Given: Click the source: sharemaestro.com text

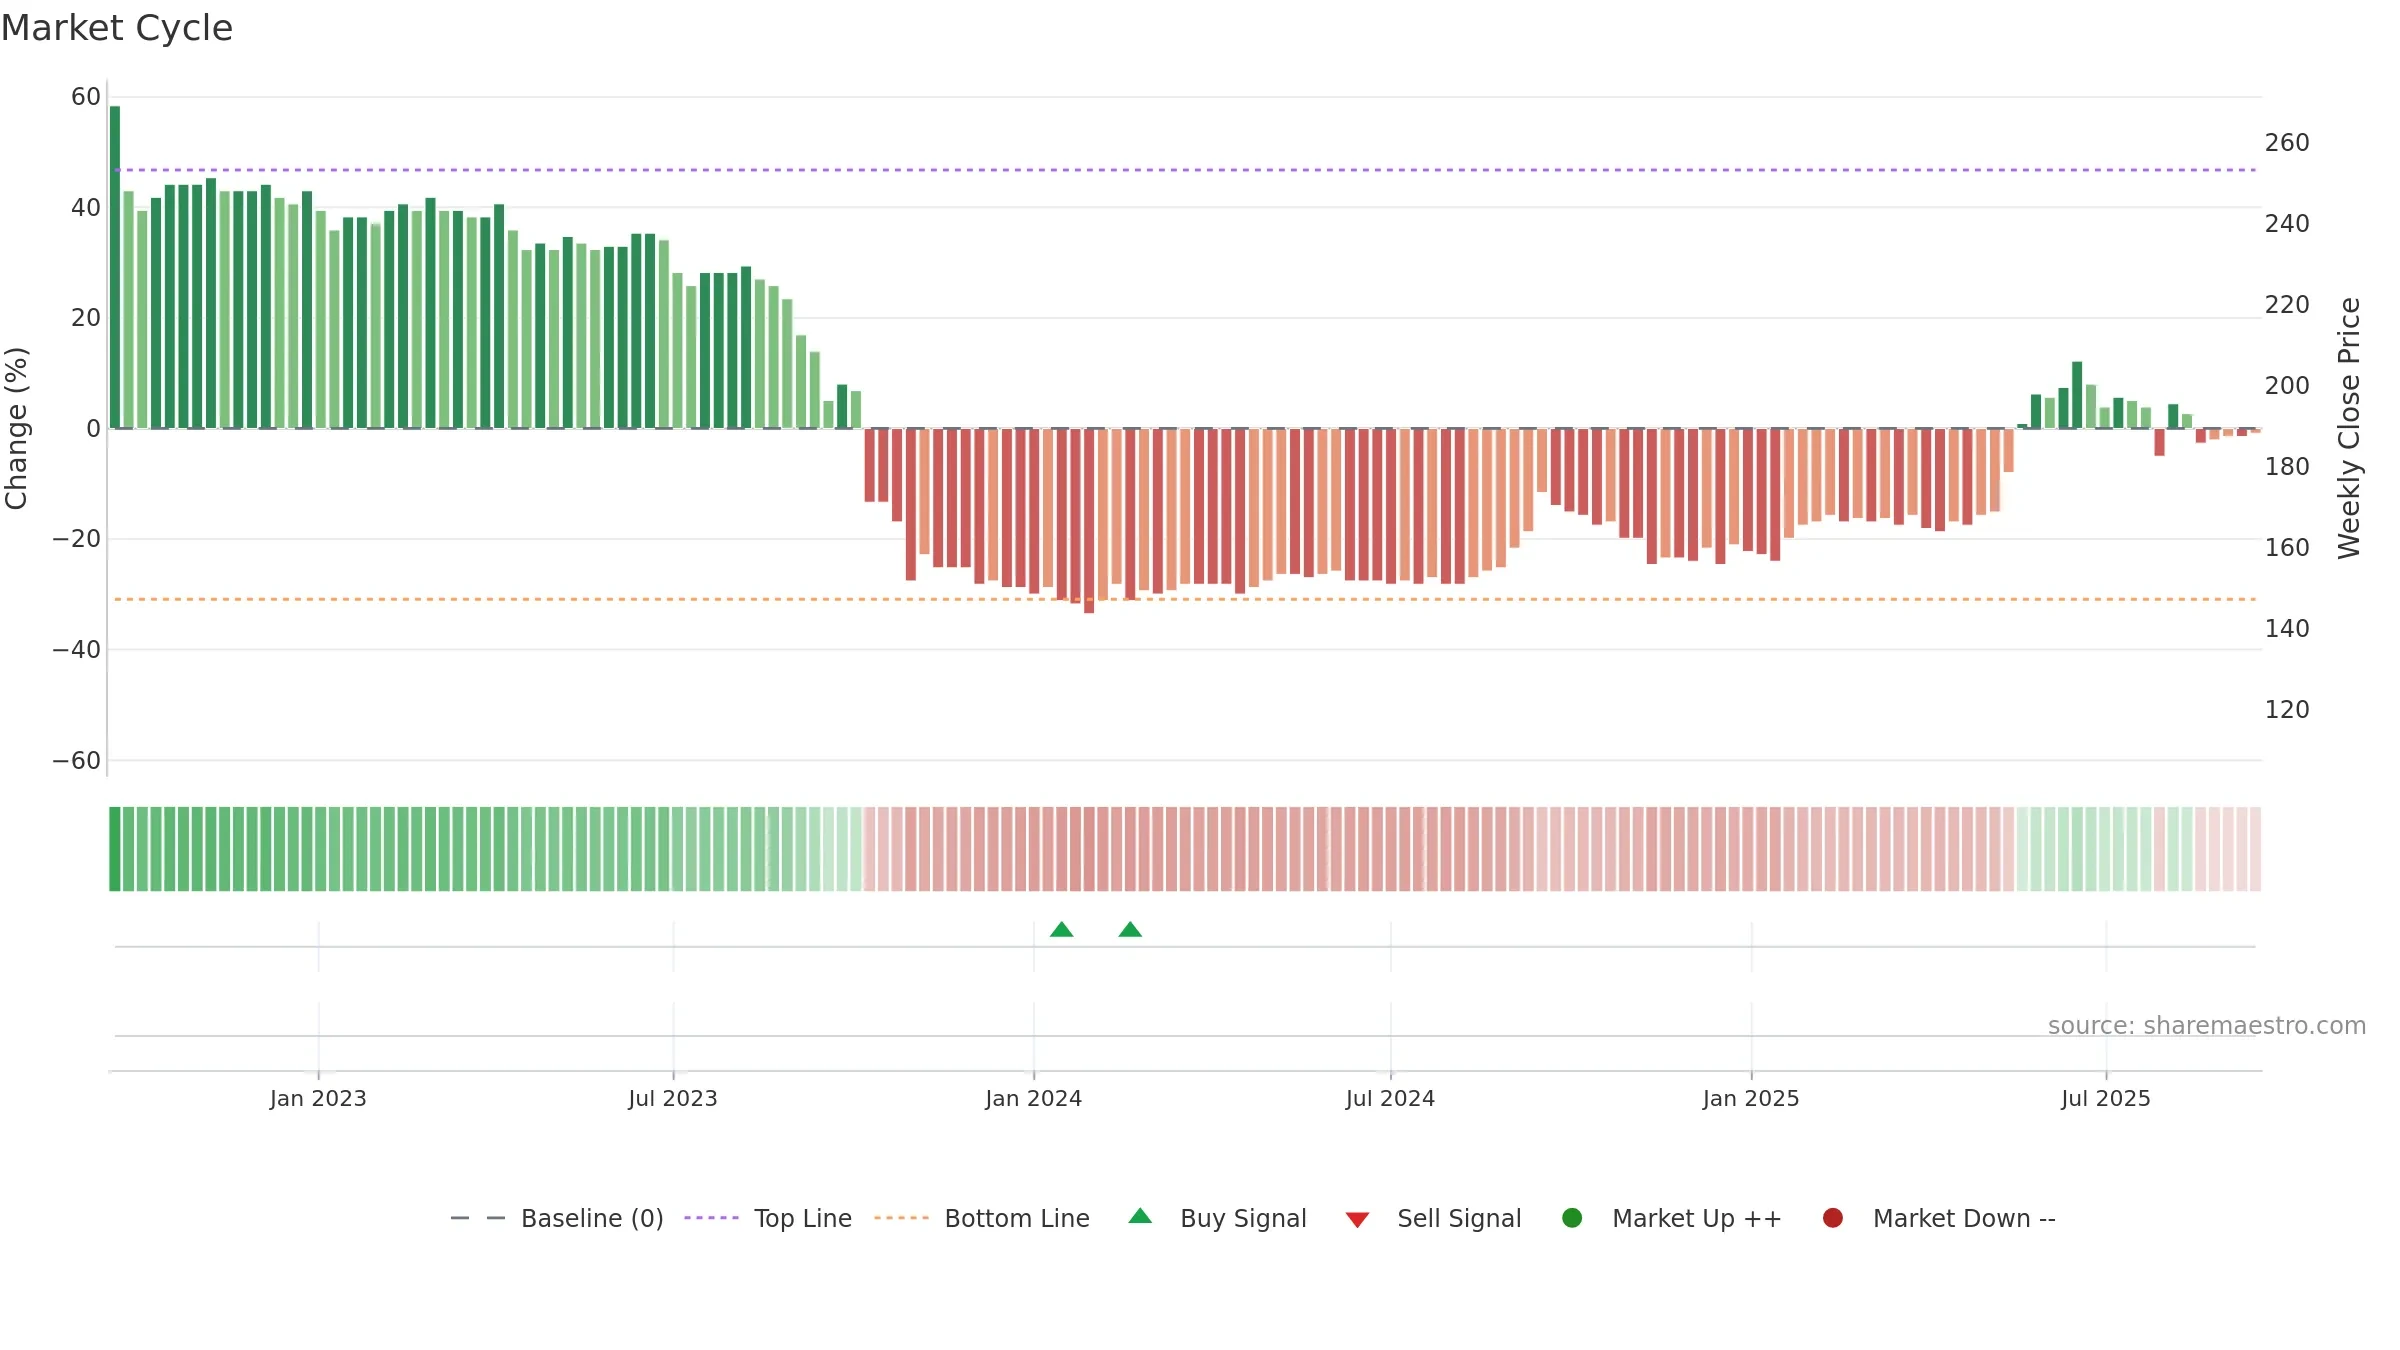Looking at the screenshot, I should coord(2207,1026).
